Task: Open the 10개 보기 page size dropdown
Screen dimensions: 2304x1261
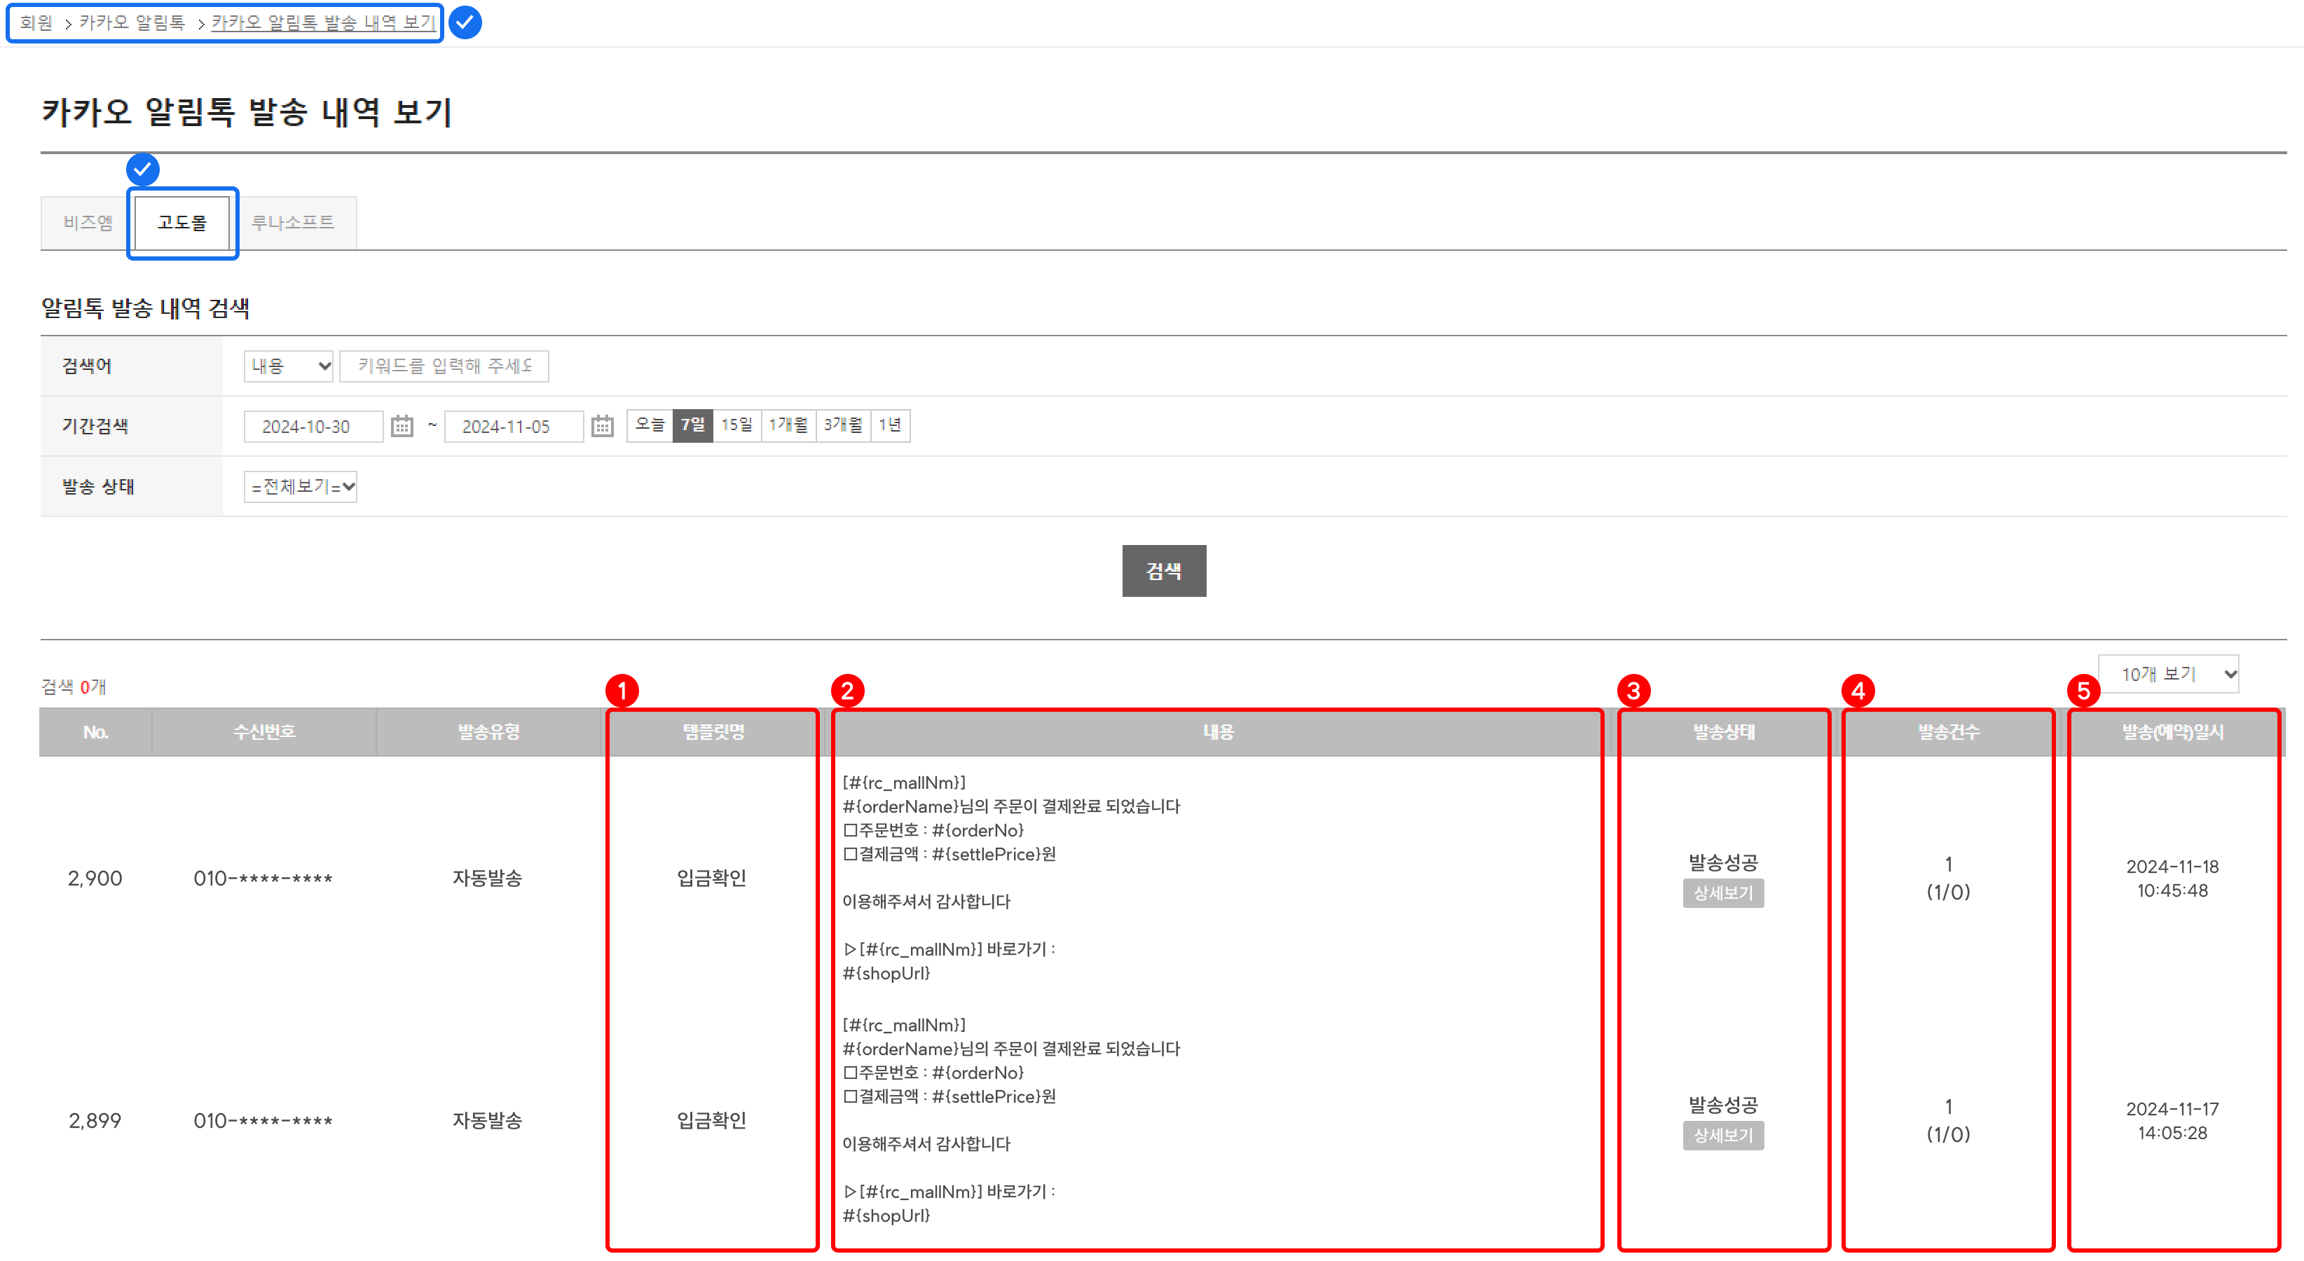Action: pos(2168,674)
